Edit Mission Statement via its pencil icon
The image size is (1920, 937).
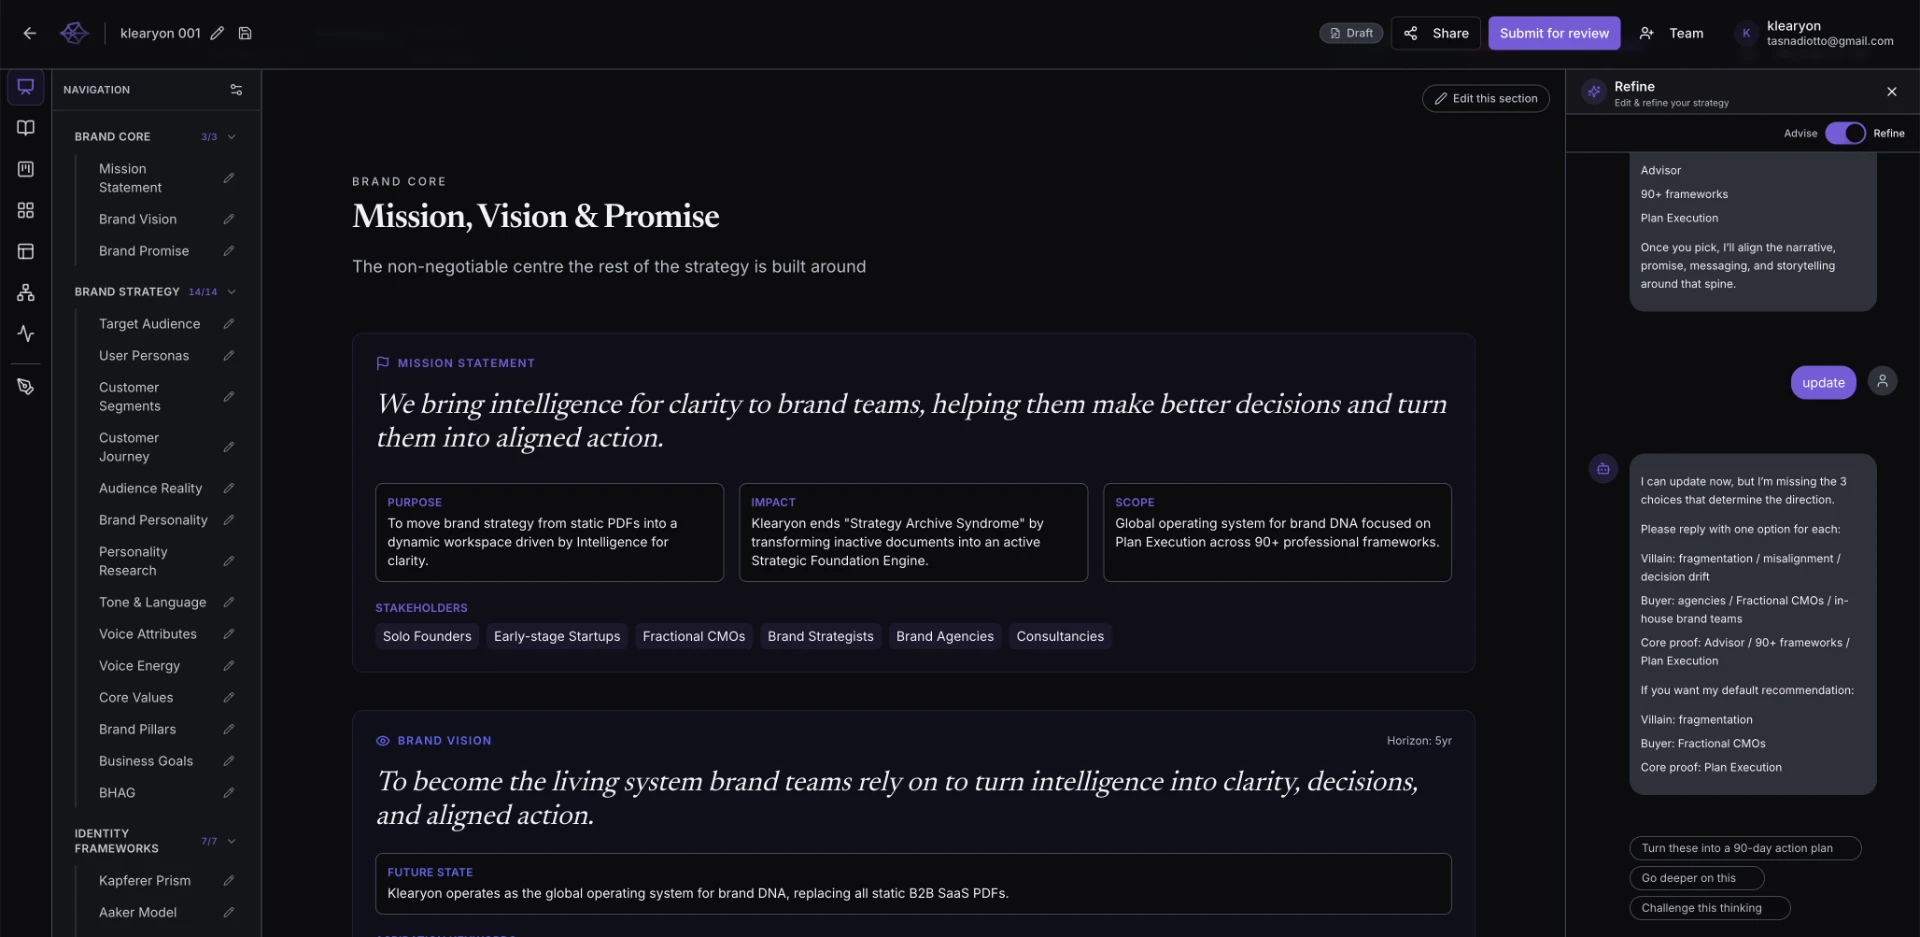[229, 178]
